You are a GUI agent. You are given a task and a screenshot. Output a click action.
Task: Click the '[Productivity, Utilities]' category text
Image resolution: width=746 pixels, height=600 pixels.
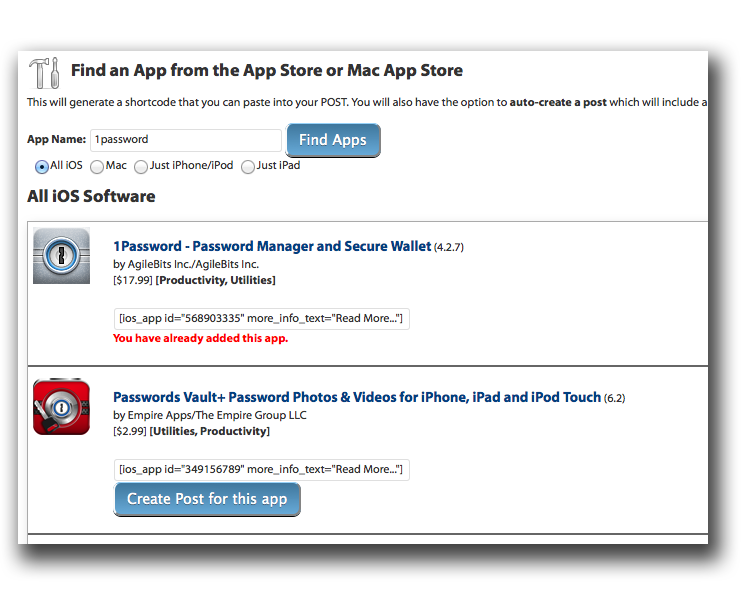(216, 280)
